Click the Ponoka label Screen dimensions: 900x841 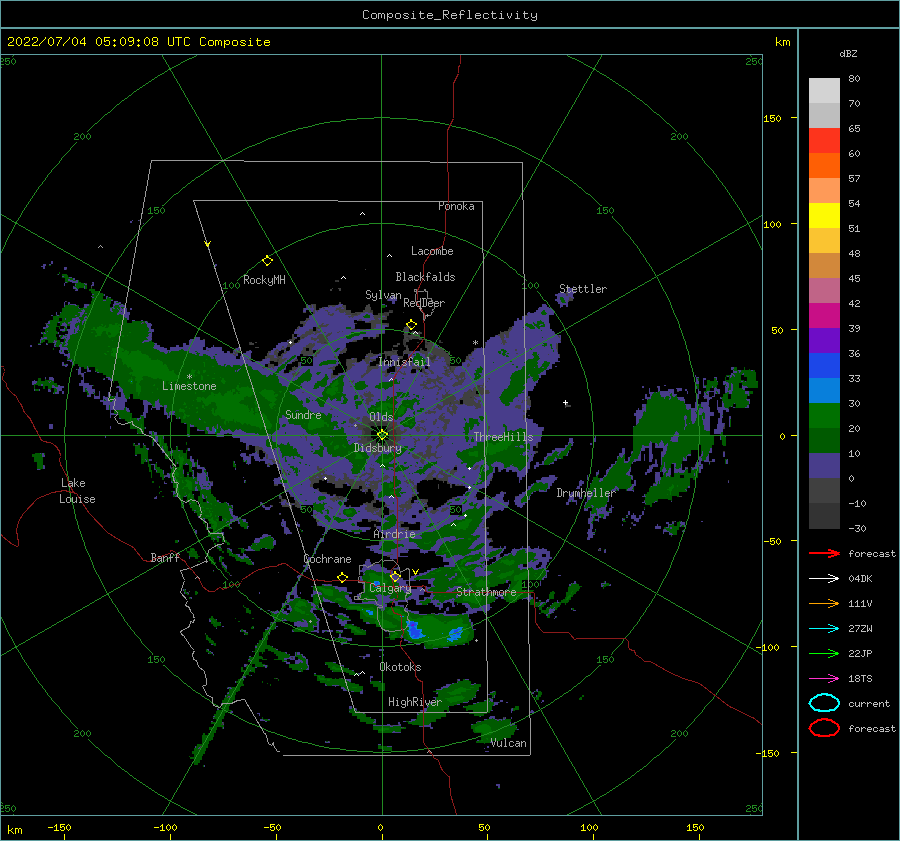coord(456,206)
